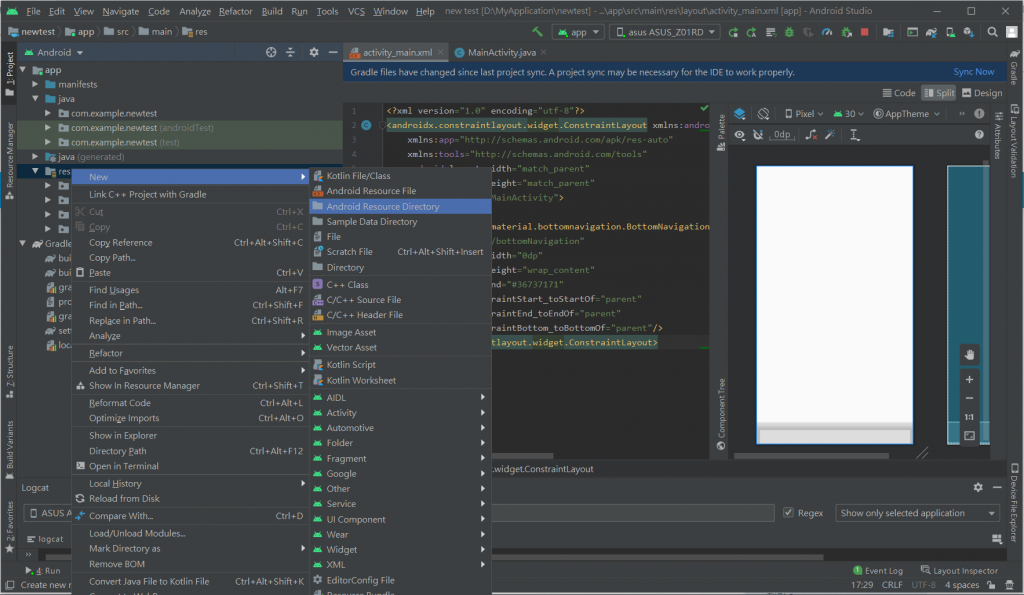The image size is (1024, 595).
Task: Click the red Stop button in toolbar
Action: 864,32
